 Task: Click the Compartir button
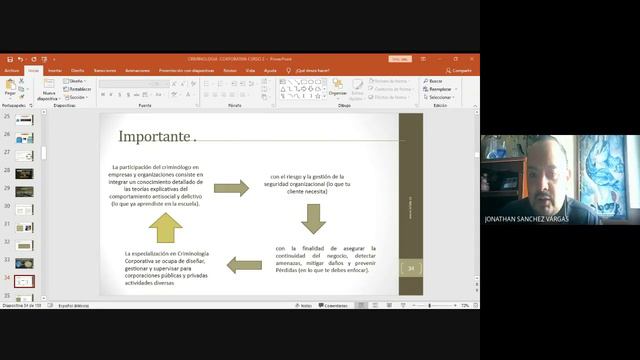coord(459,71)
